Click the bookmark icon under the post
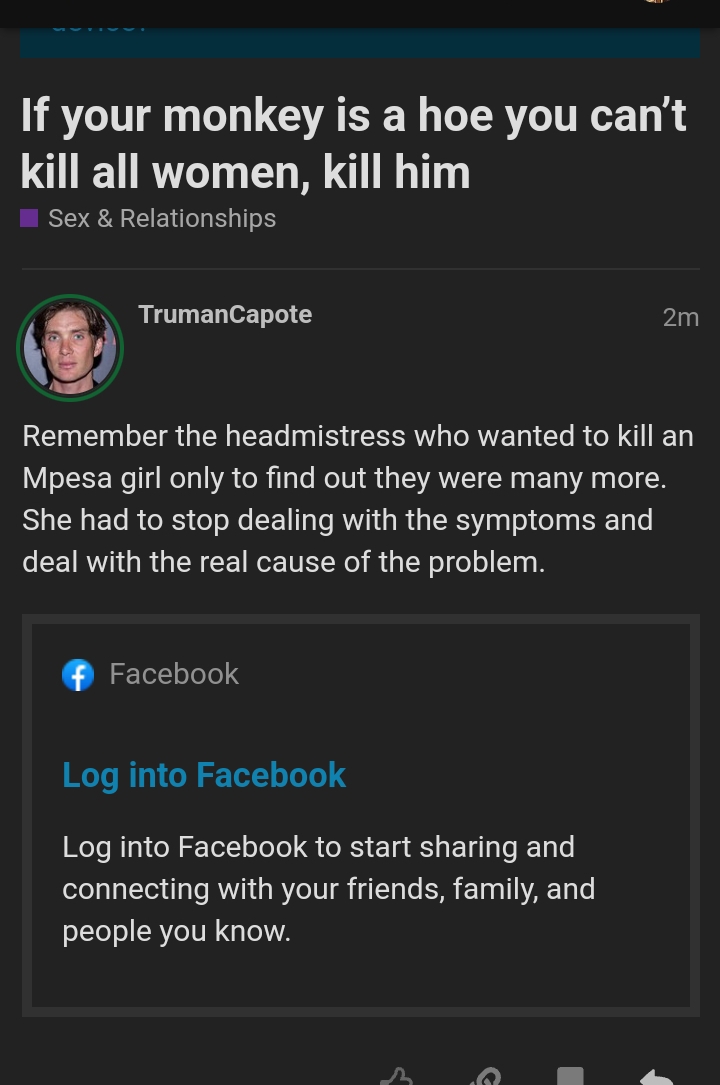 click(570, 1077)
